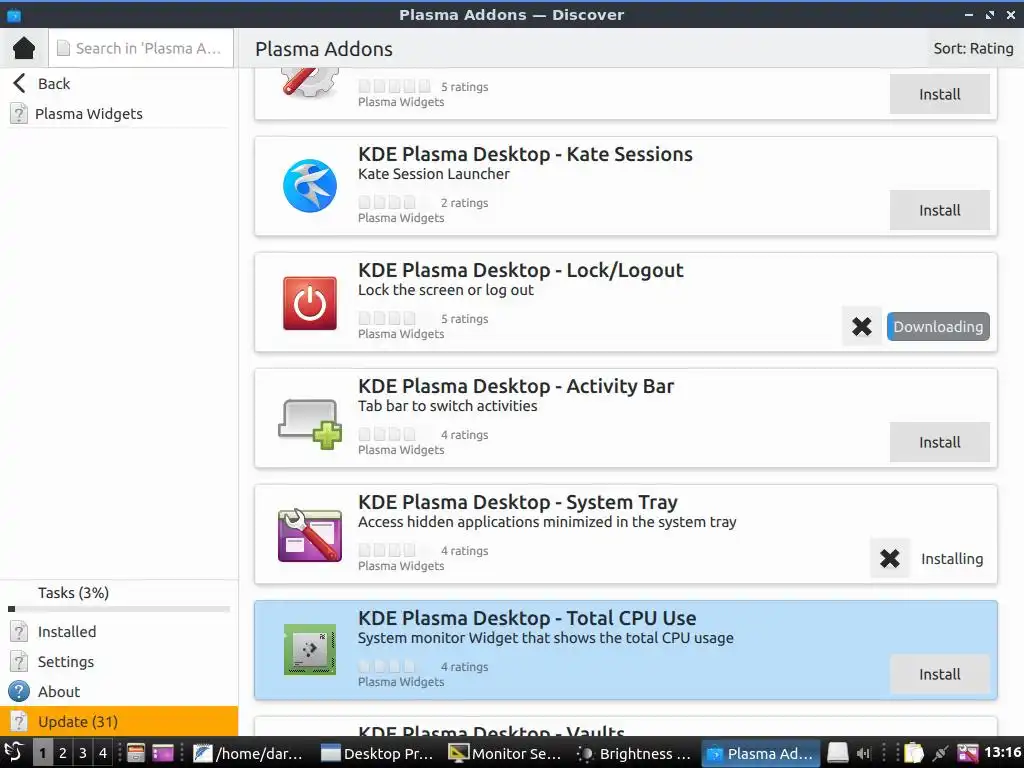Click the Plasma Widgets category icon
Viewport: 1024px width, 768px height.
coord(19,114)
